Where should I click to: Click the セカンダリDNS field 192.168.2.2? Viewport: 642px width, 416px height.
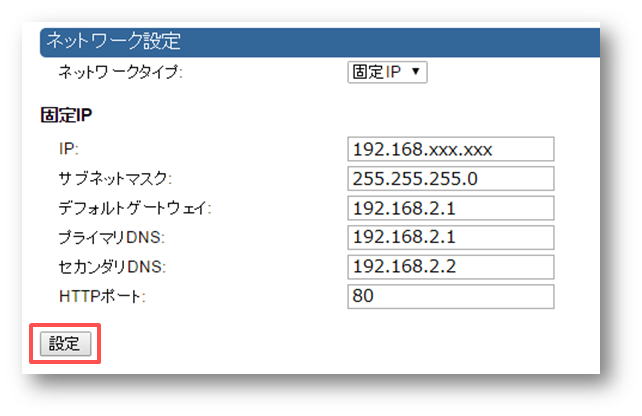tap(451, 267)
